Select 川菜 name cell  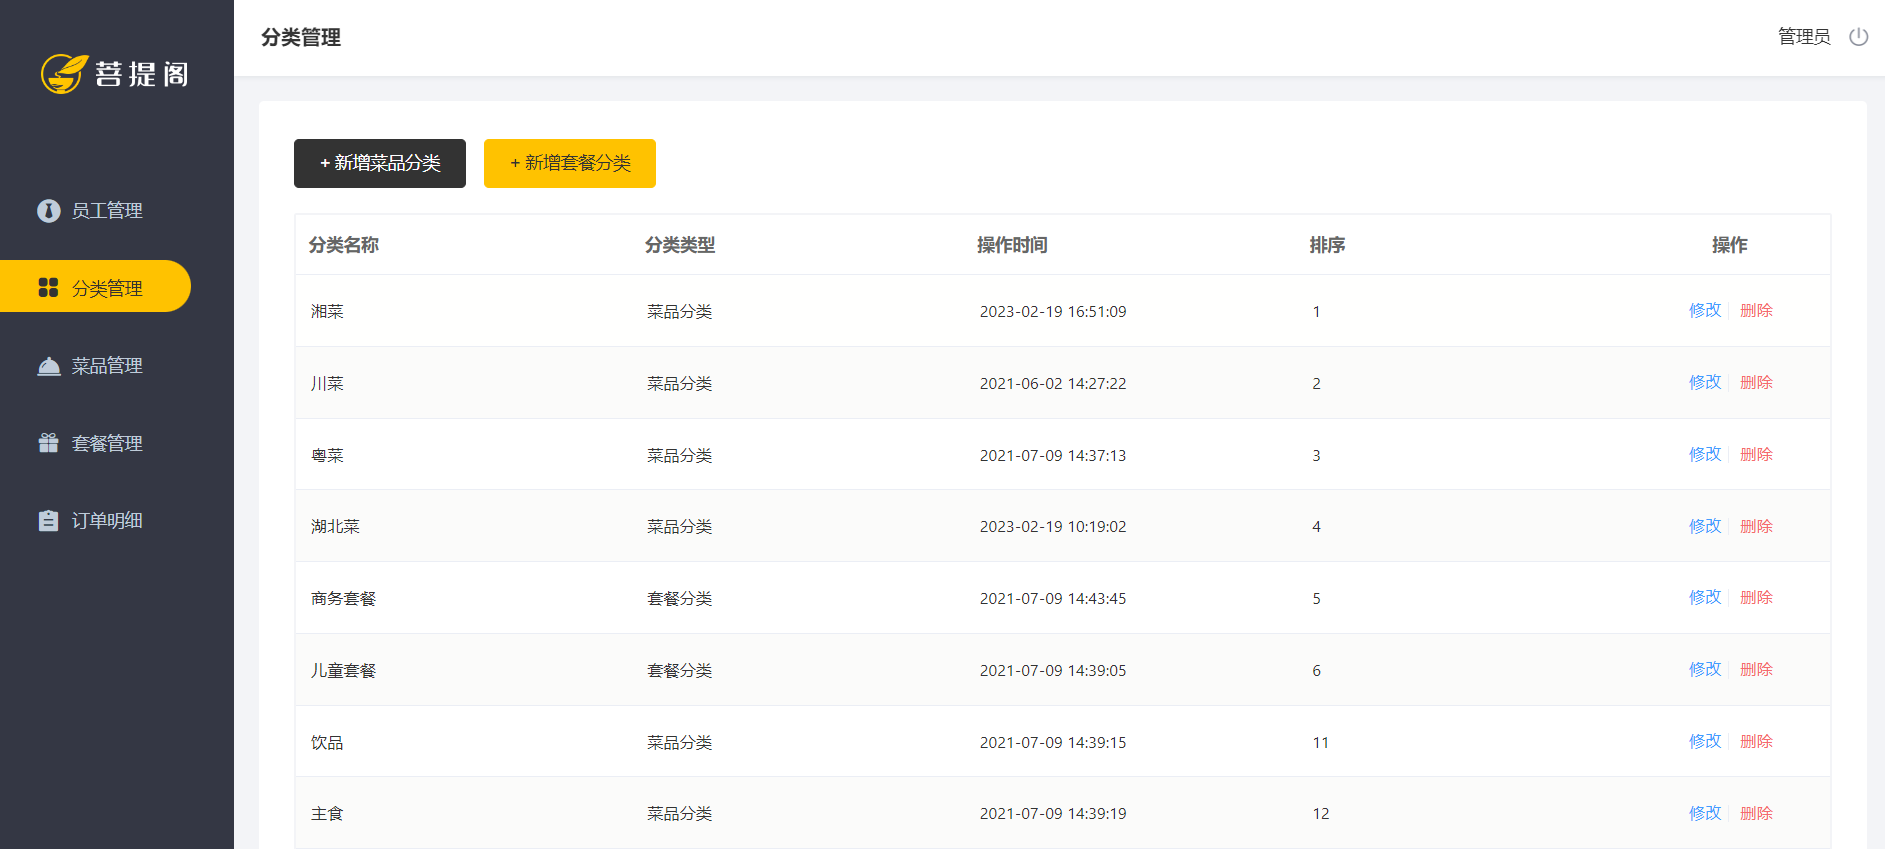point(327,384)
